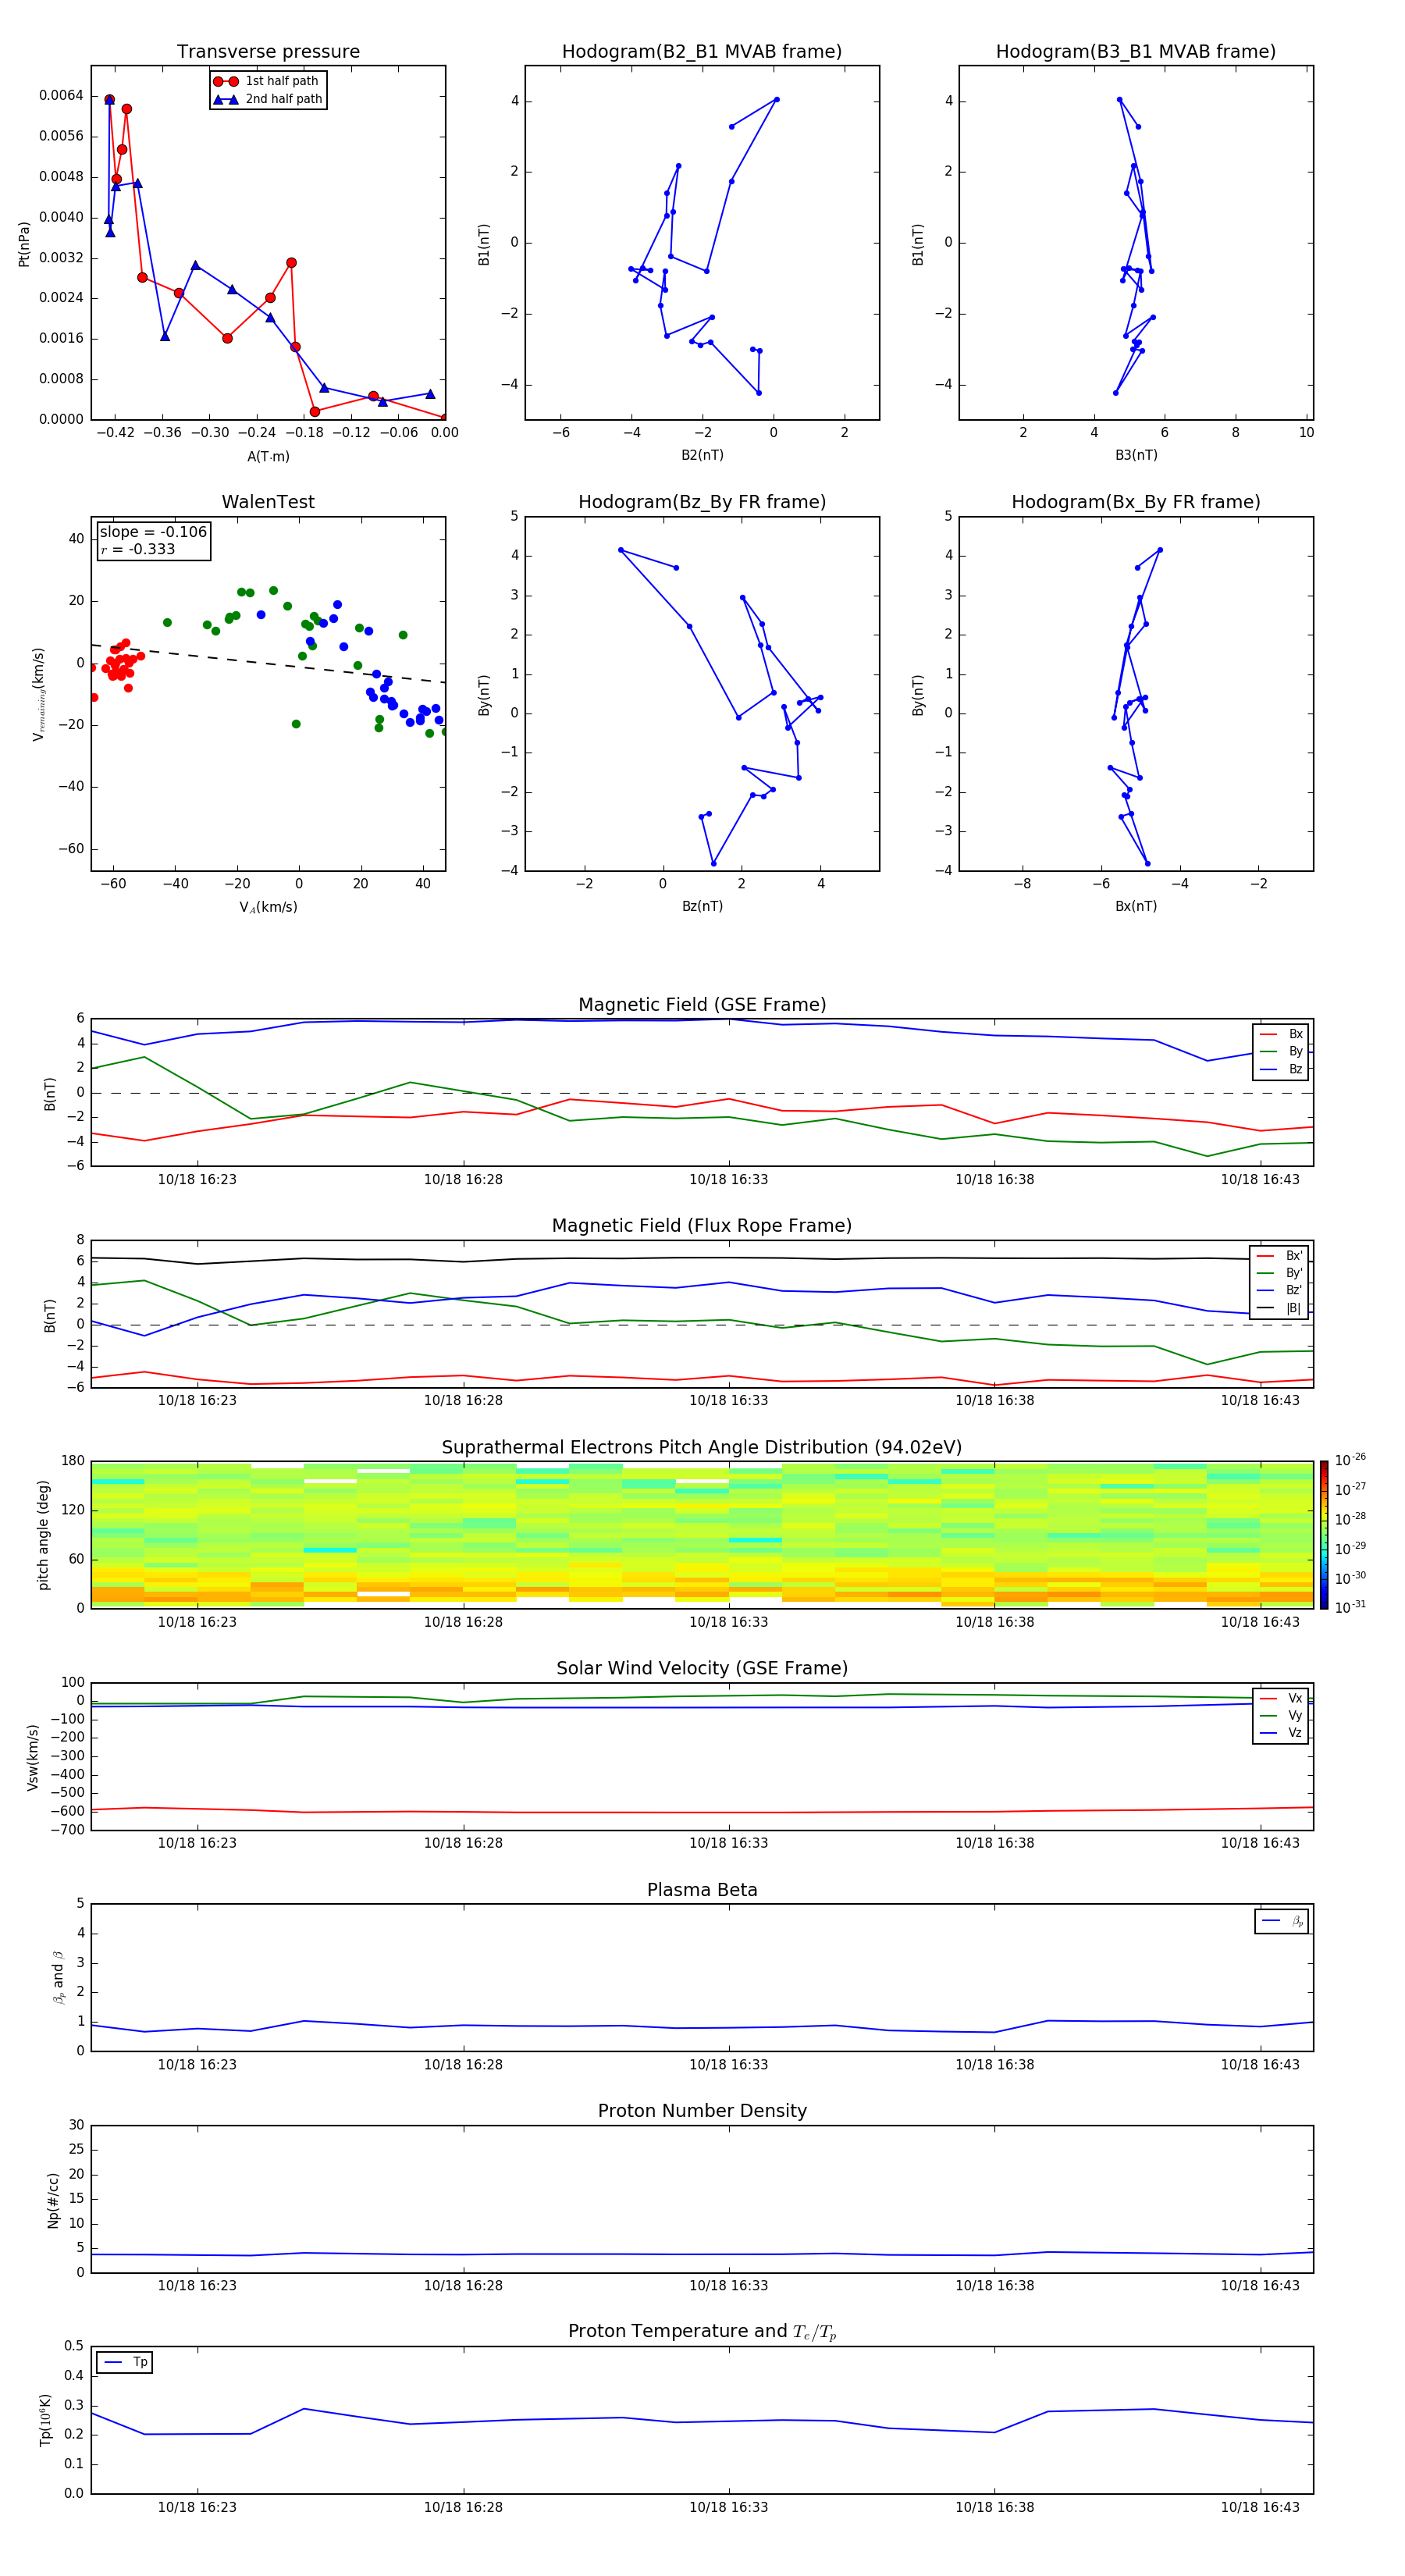Click the 'Plasma Beta' title
The height and width of the screenshot is (2576, 1405).
coord(702,1891)
